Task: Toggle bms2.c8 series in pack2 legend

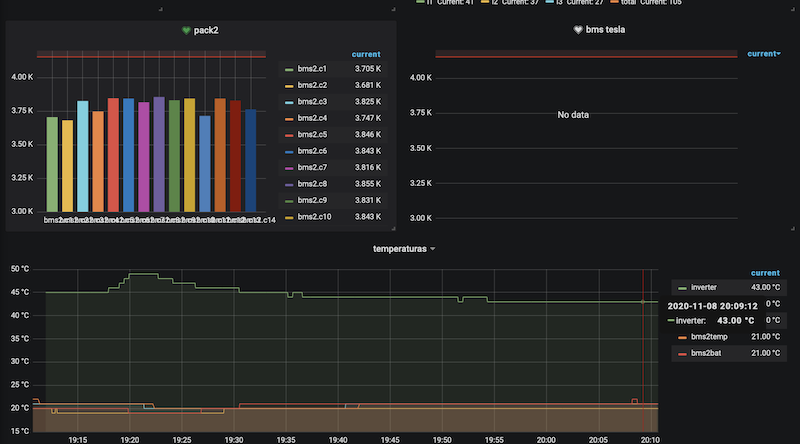Action: 312,184
